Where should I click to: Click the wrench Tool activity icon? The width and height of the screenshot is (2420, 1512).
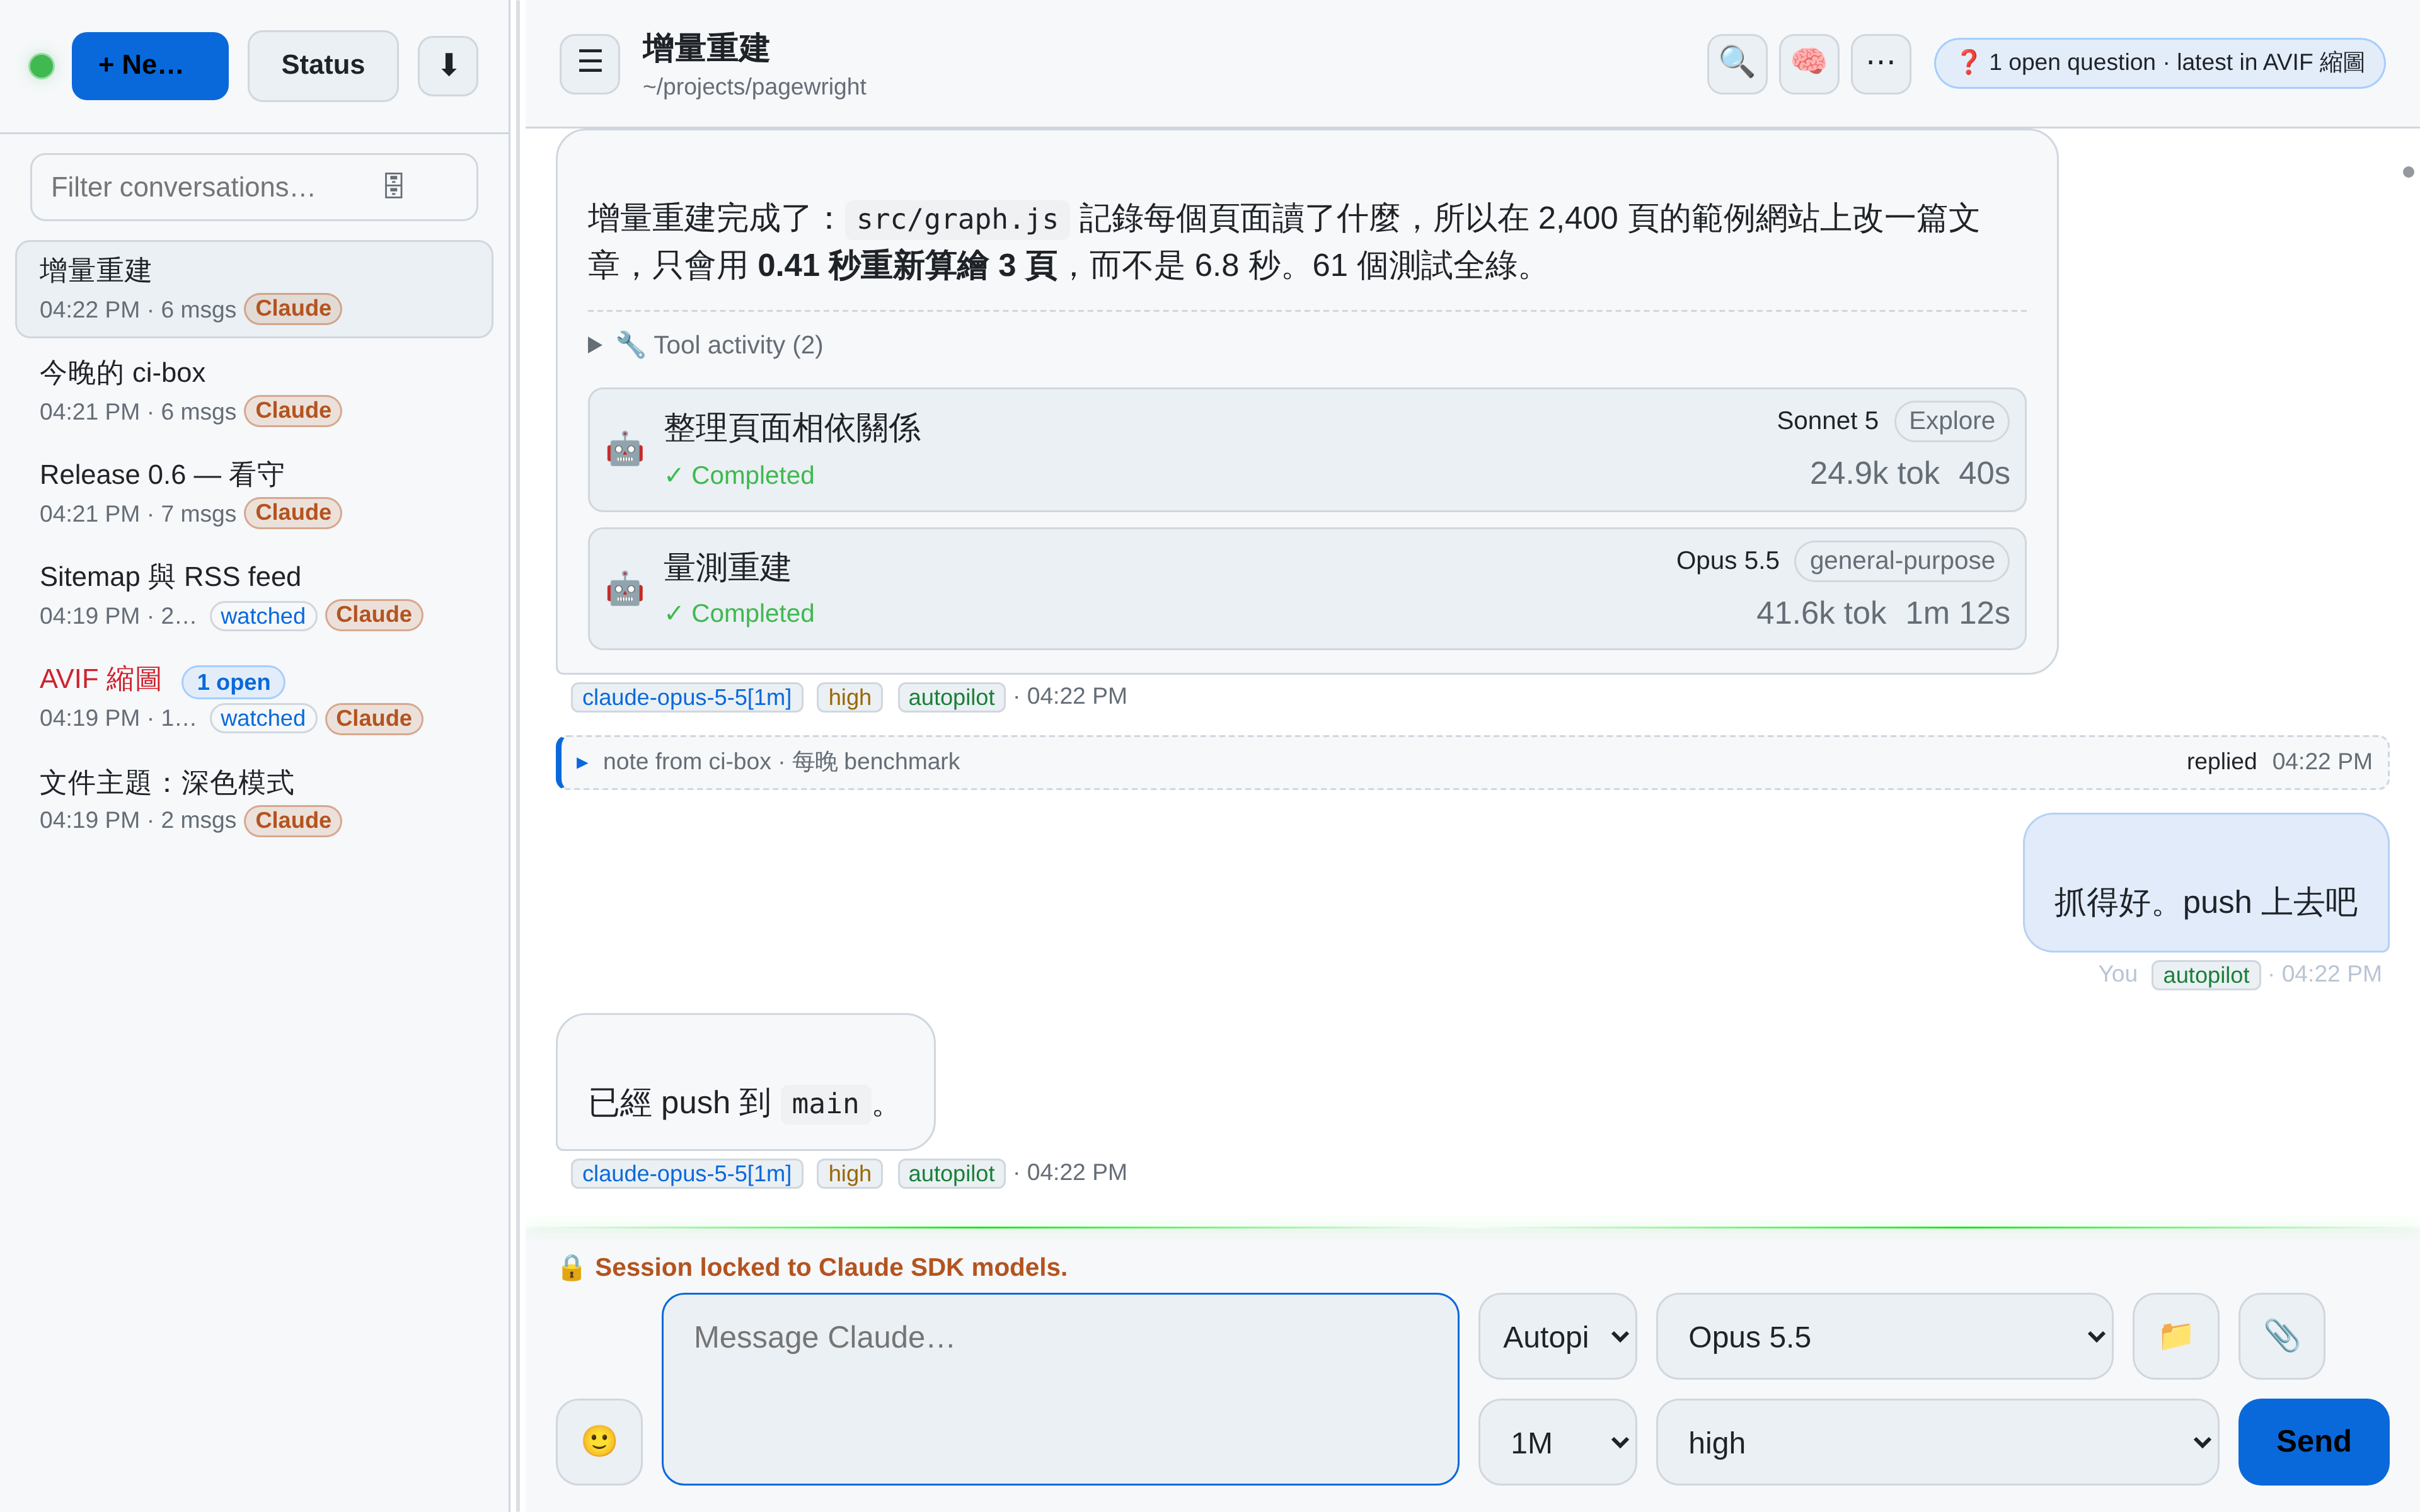point(630,345)
